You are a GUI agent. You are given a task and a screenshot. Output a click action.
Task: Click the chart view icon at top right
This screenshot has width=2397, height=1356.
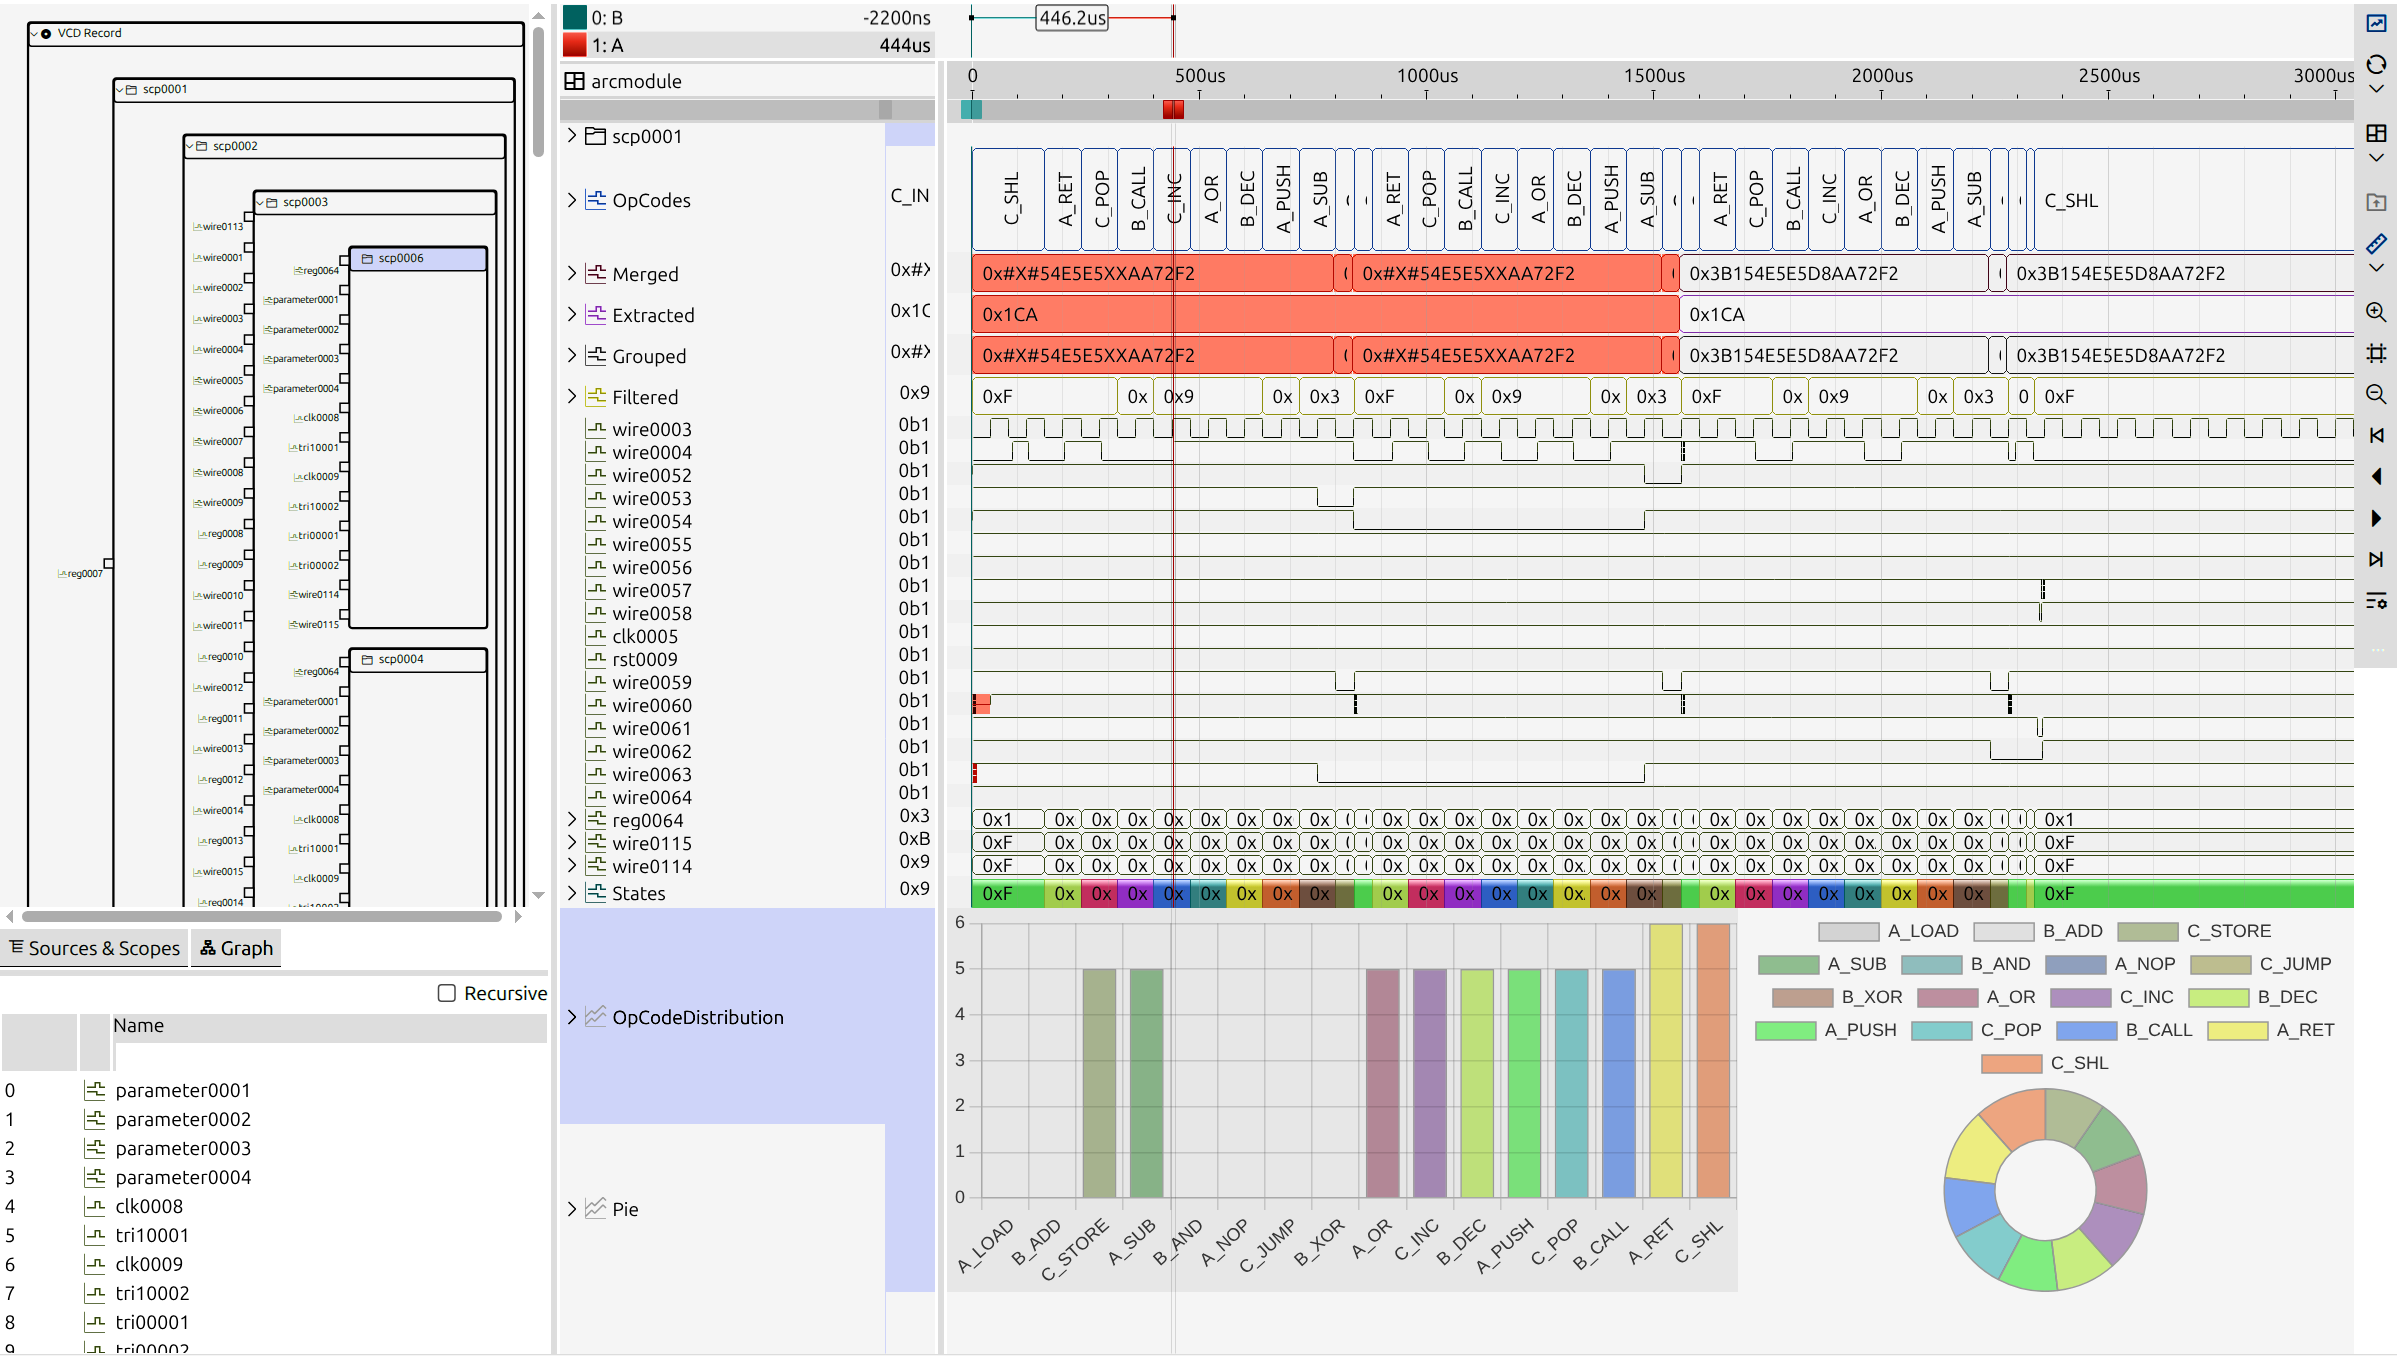click(x=2376, y=23)
